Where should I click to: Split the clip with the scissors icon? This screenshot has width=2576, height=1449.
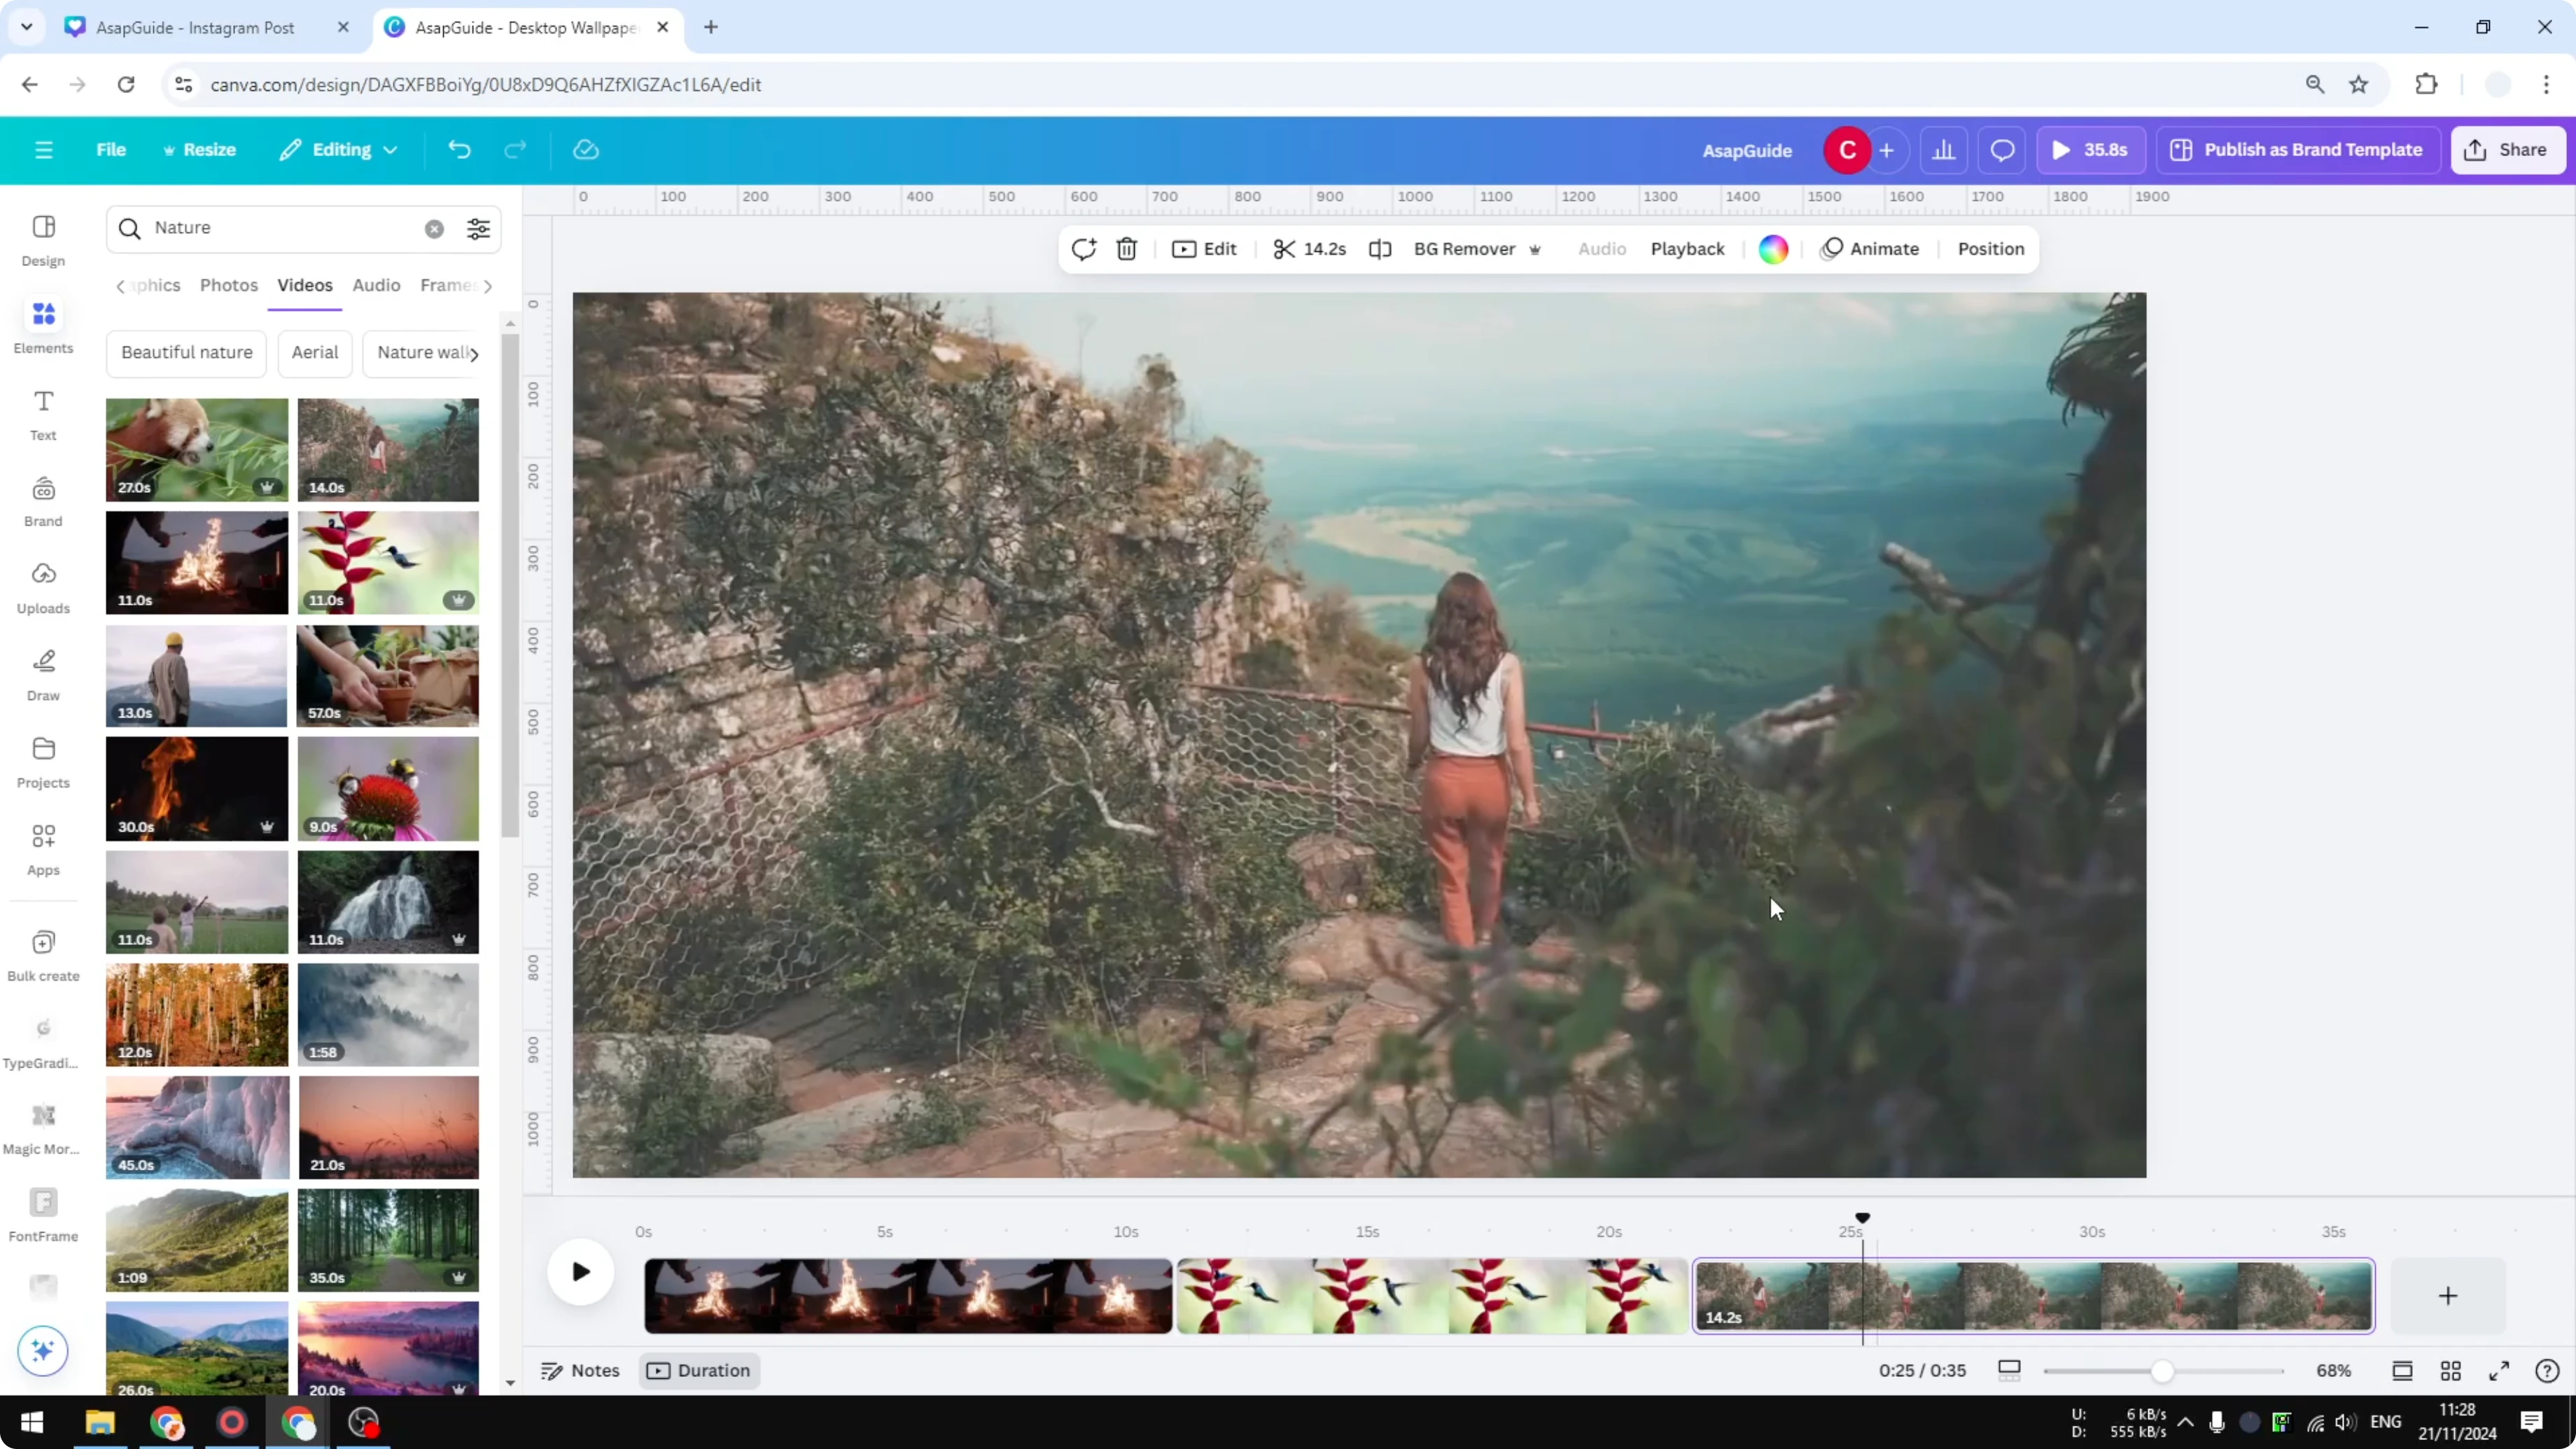(x=1286, y=249)
